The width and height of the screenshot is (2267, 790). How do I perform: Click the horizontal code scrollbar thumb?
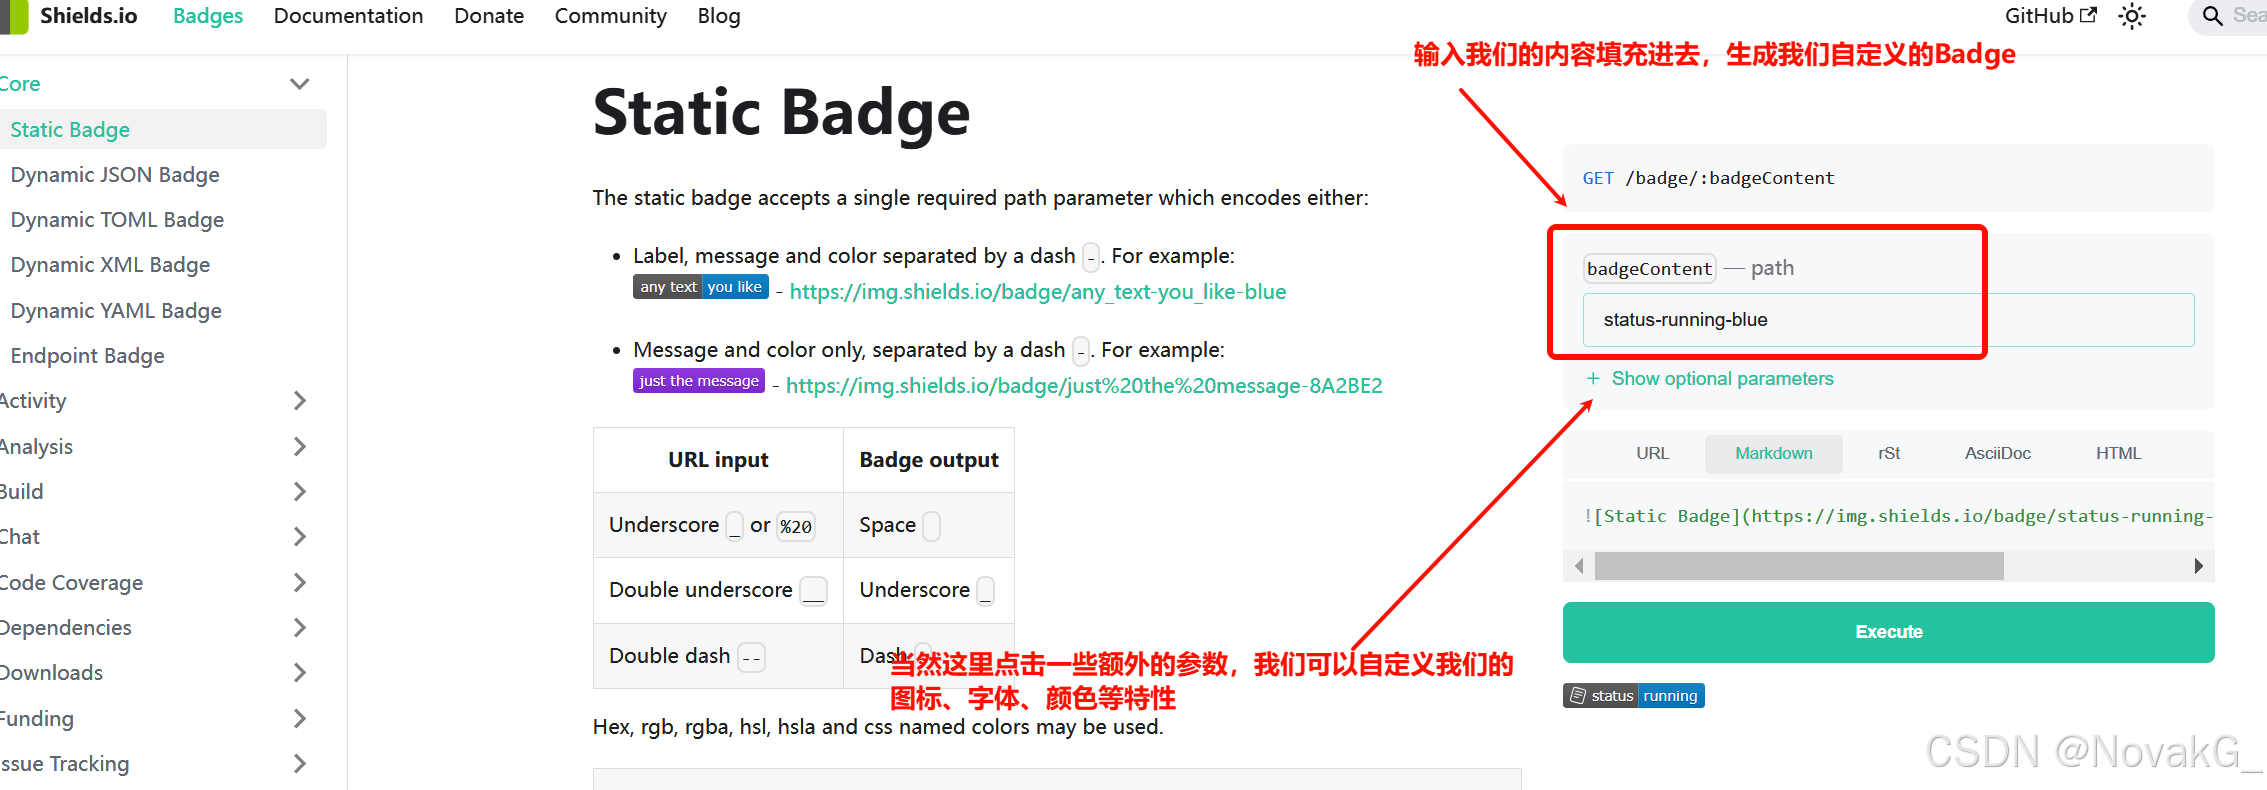tap(1799, 566)
